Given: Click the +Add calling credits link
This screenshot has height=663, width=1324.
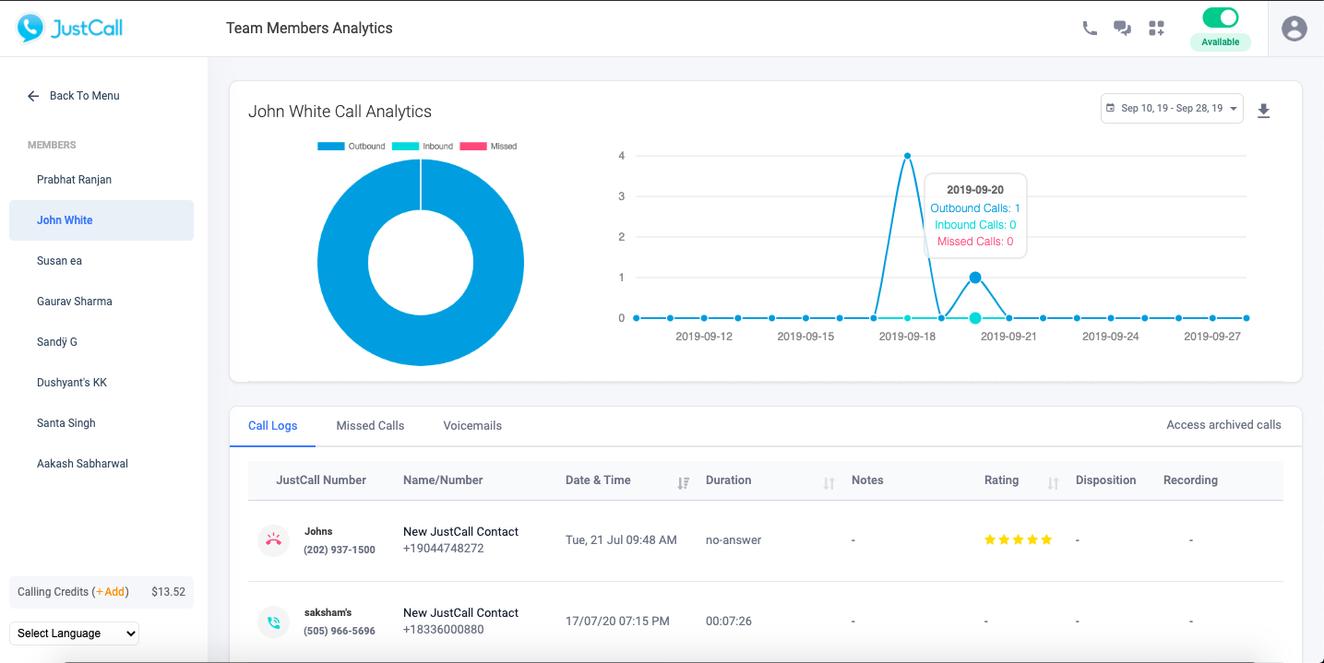Looking at the screenshot, I should click(x=111, y=592).
